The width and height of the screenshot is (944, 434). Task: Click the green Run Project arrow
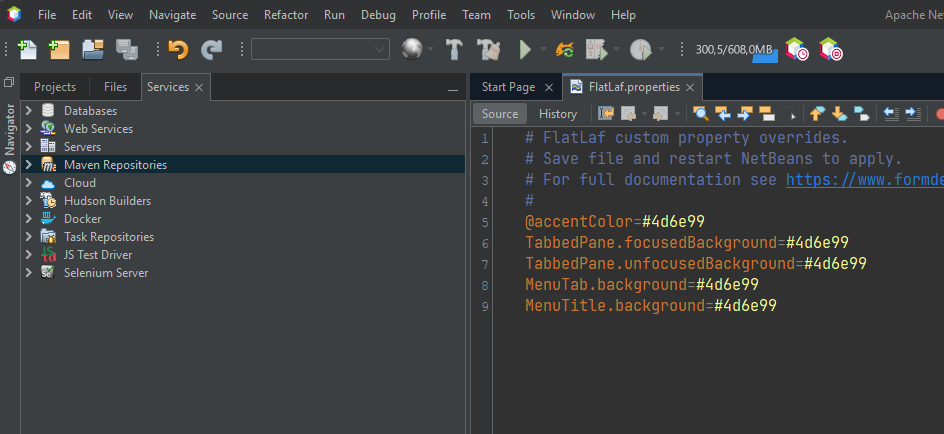[526, 49]
